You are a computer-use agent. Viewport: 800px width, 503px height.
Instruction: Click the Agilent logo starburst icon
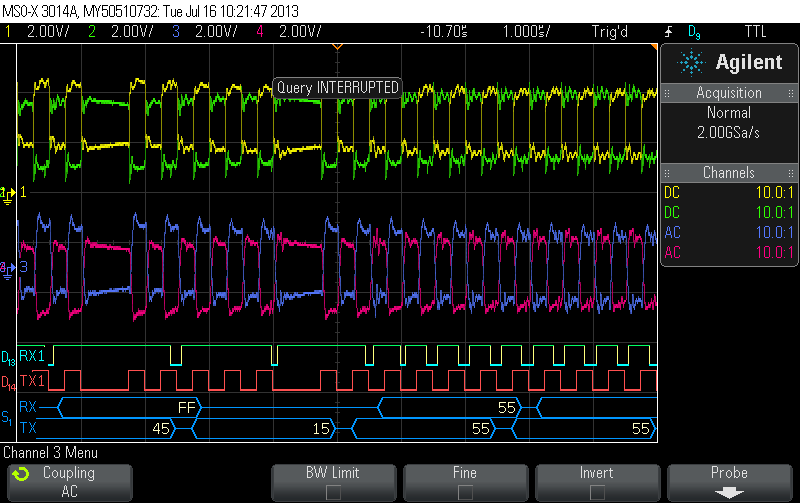pos(691,63)
